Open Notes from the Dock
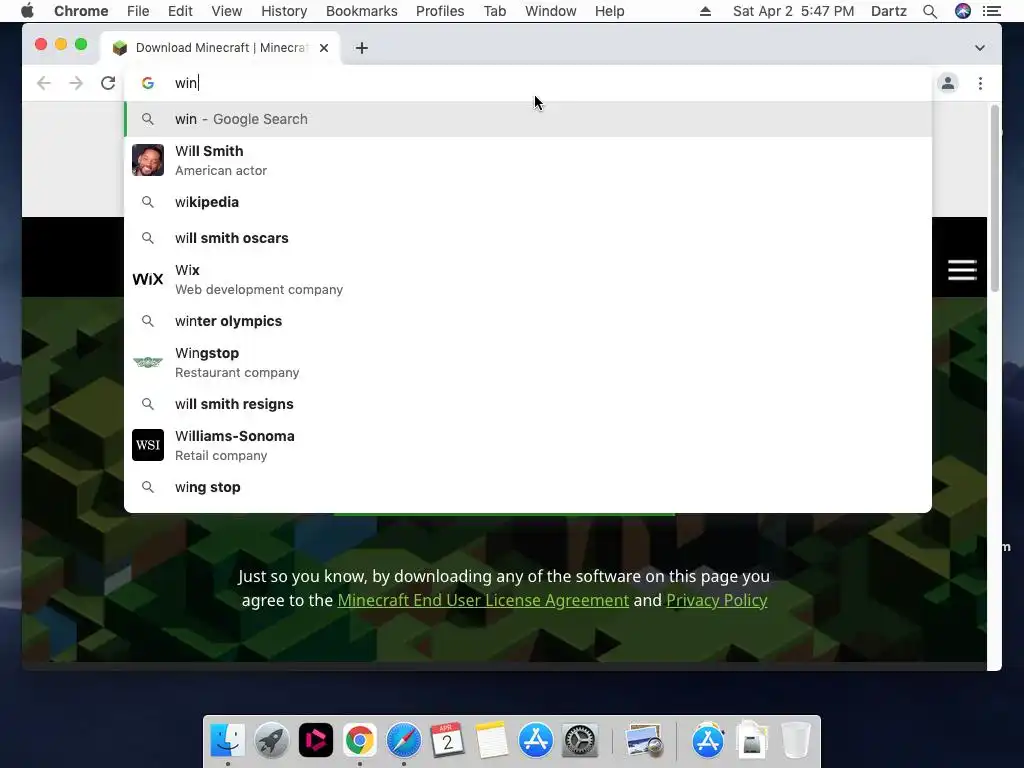Viewport: 1024px width, 768px height. [492, 741]
